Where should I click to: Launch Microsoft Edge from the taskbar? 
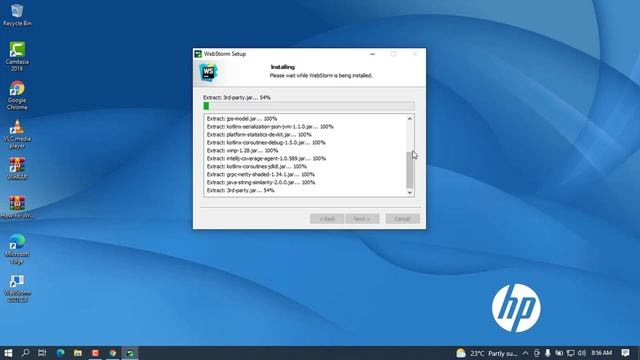tap(60, 353)
